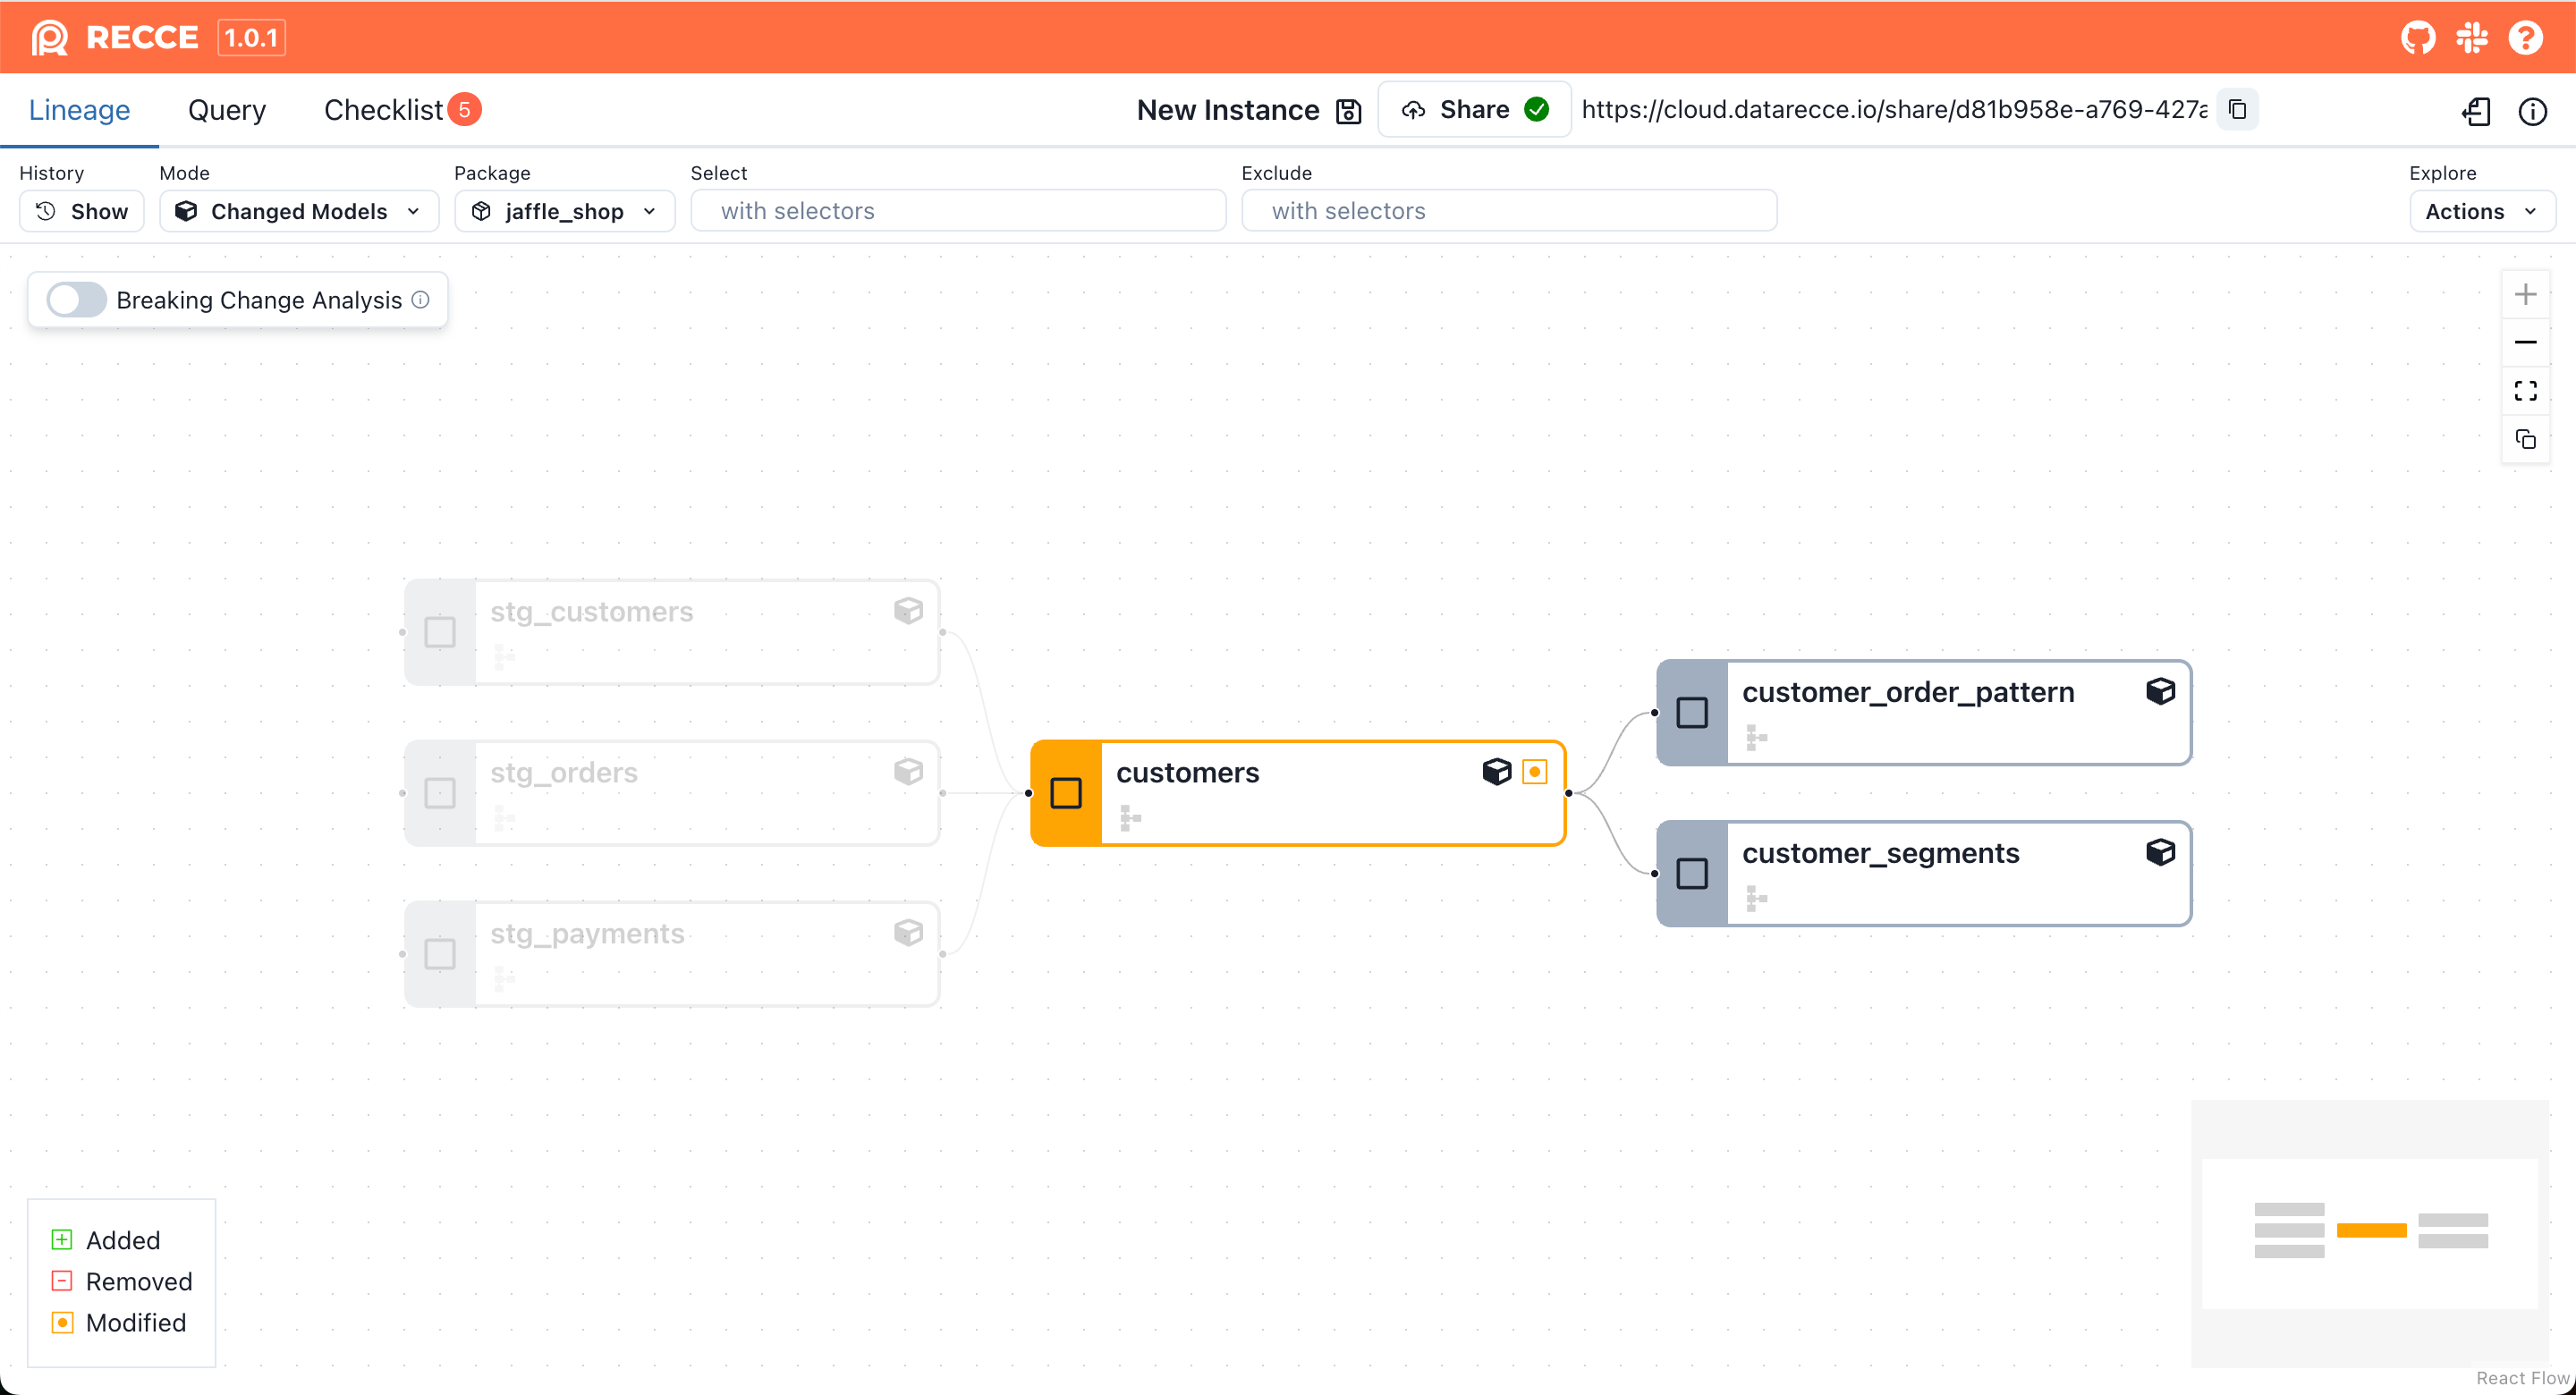The image size is (2576, 1395).
Task: Check the customers node checkbox
Action: (x=1066, y=793)
